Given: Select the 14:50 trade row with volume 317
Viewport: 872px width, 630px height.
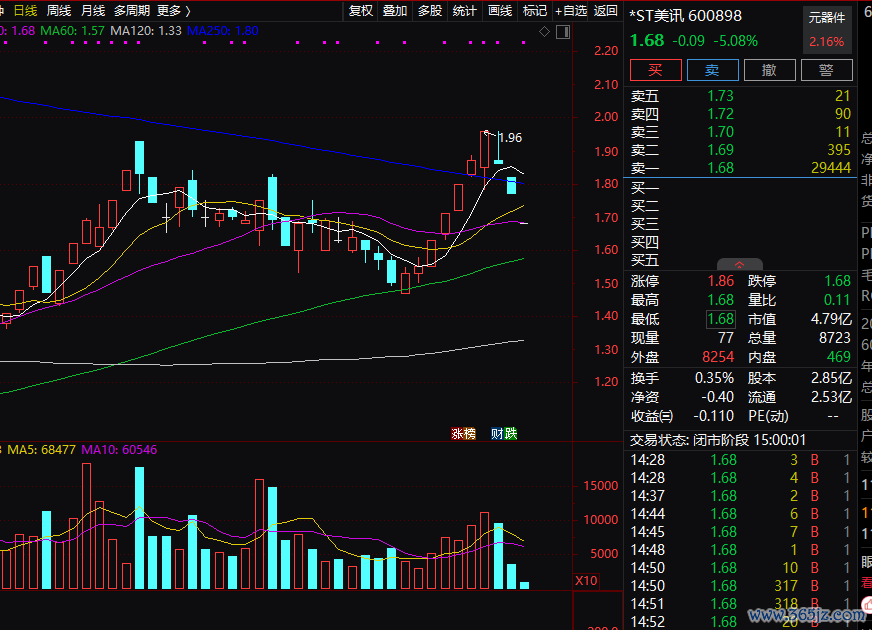Looking at the screenshot, I should point(740,586).
